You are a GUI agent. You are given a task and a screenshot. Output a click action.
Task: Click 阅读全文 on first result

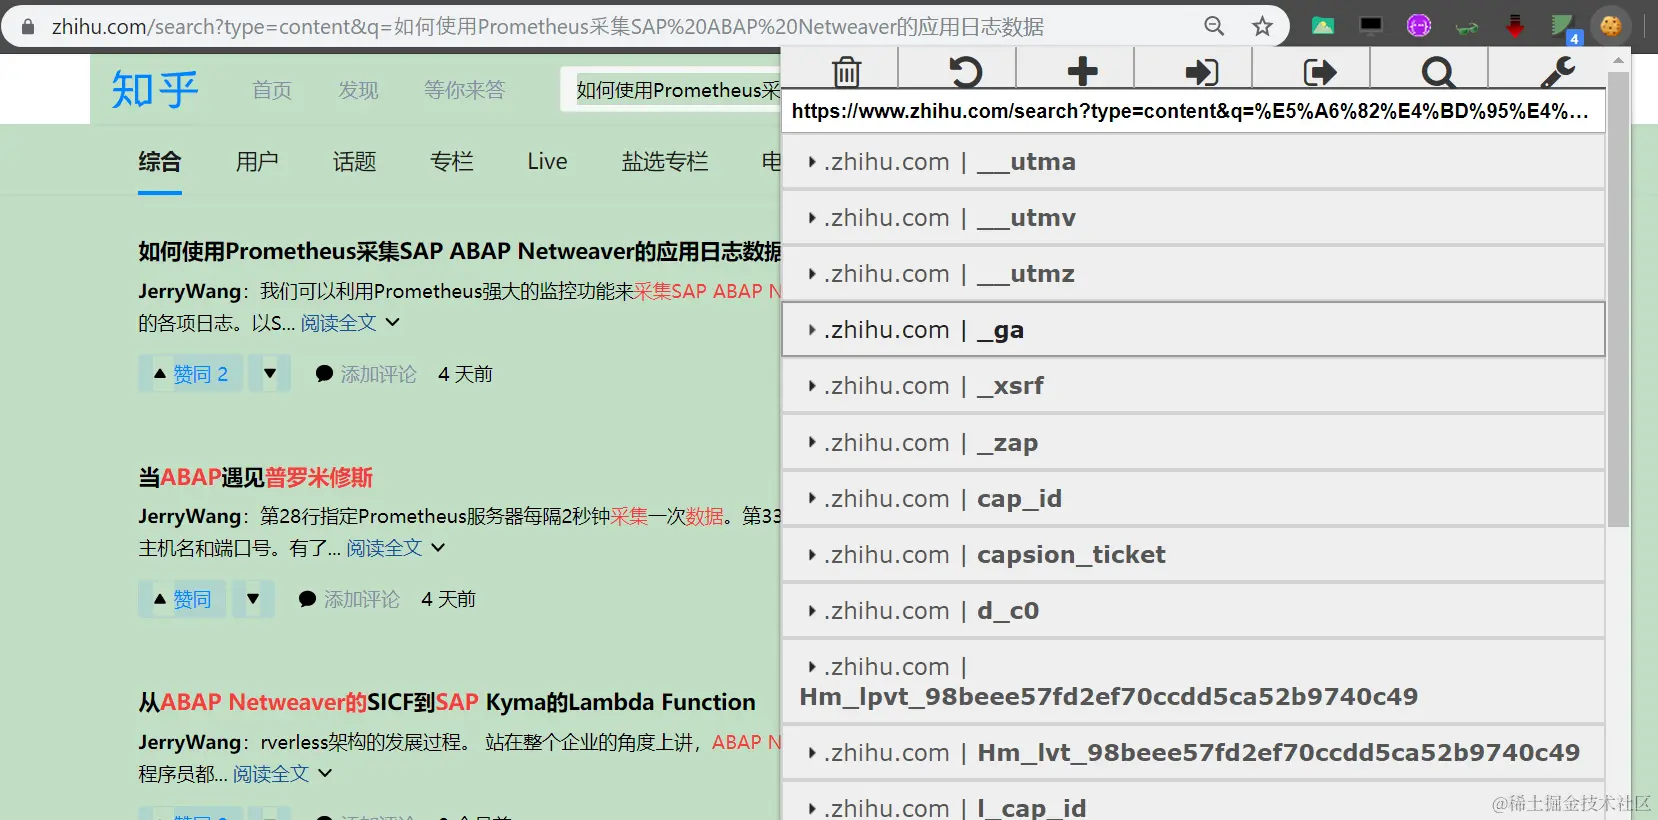click(x=339, y=323)
